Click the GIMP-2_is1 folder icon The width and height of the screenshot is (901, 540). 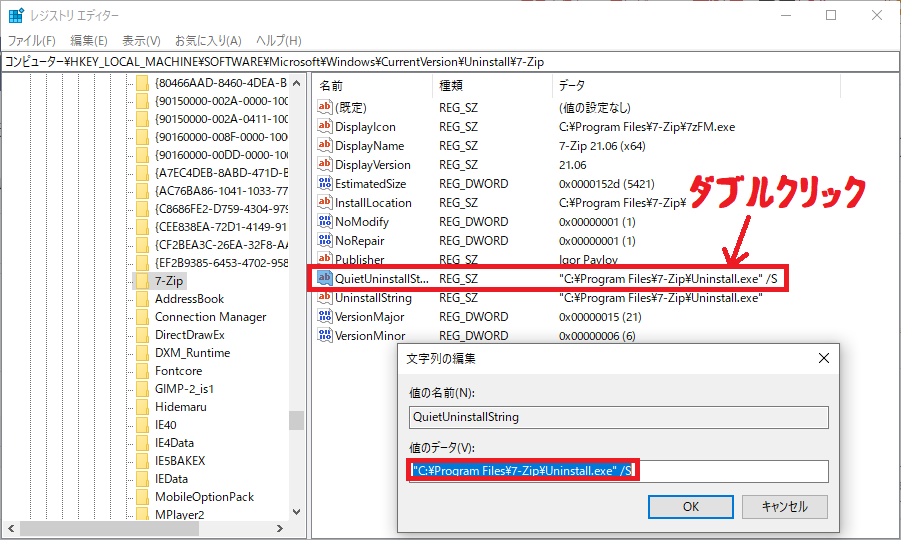(x=142, y=389)
